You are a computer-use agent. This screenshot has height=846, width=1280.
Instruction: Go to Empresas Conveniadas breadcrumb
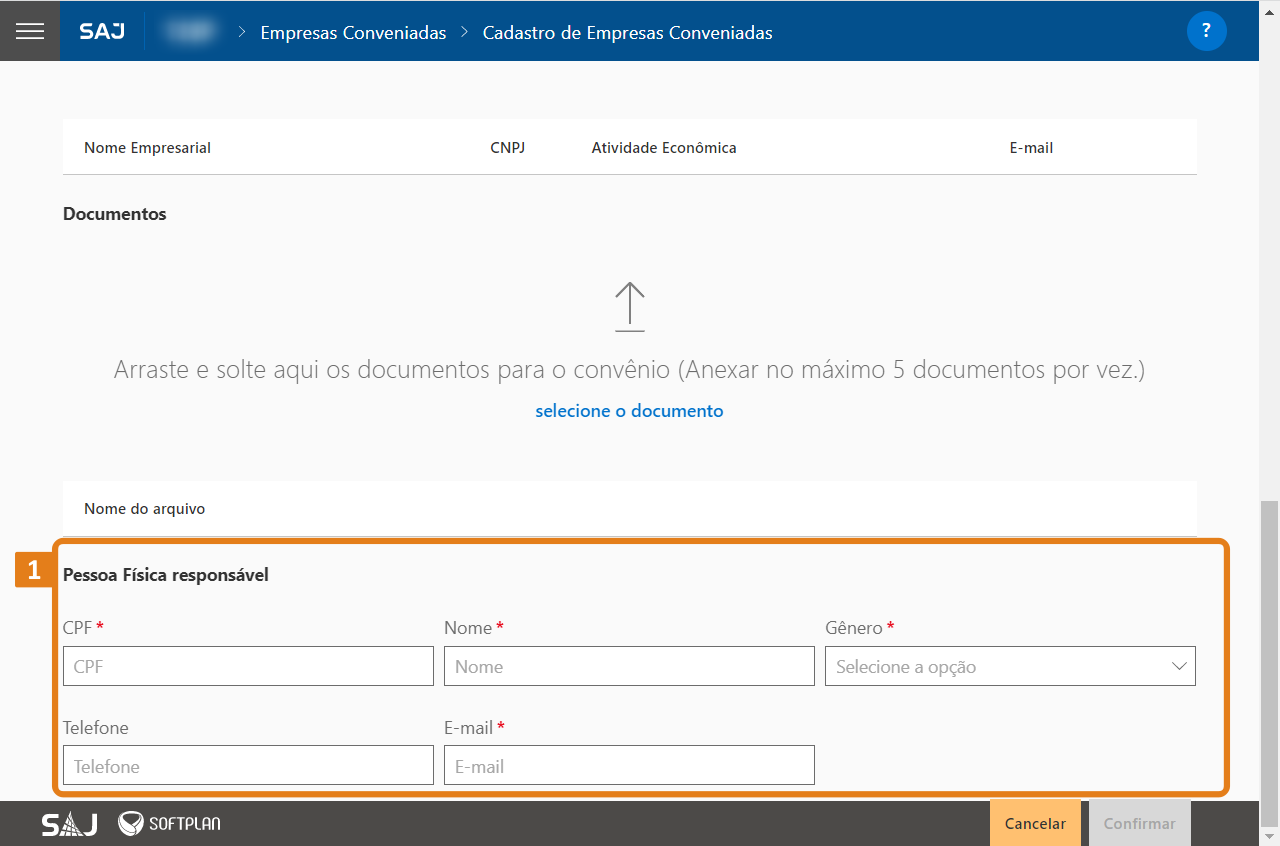353,33
